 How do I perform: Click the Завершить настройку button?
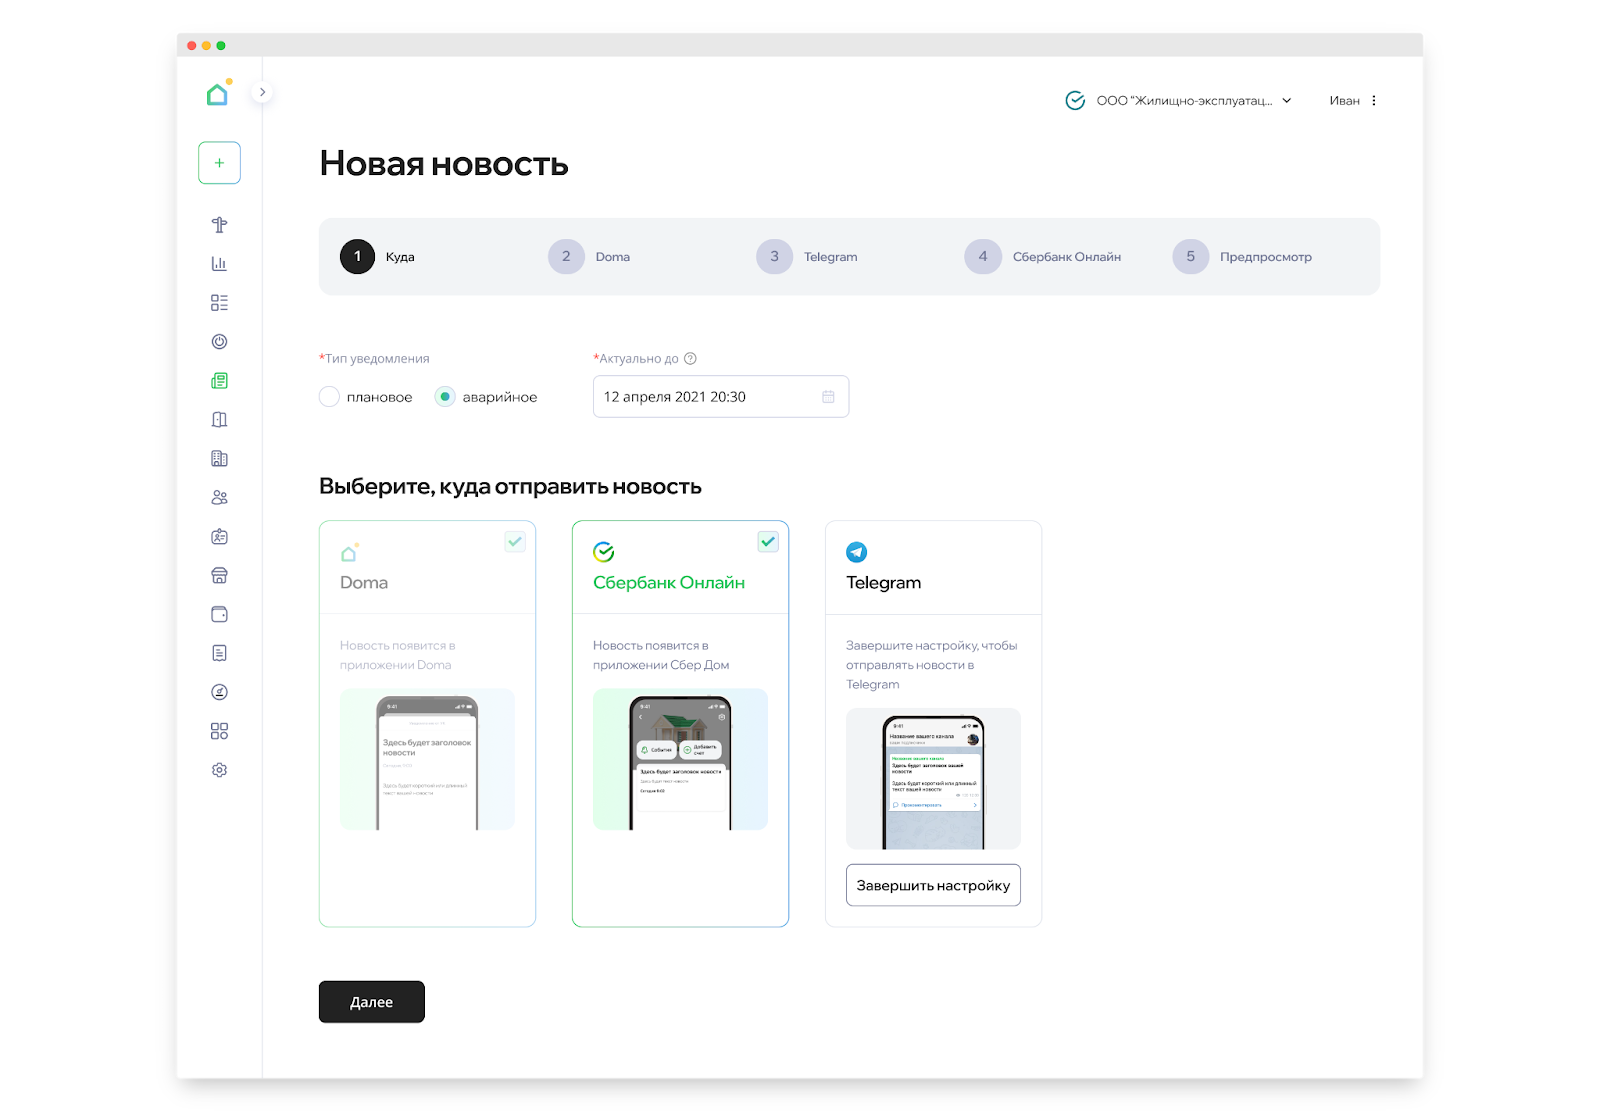click(933, 886)
